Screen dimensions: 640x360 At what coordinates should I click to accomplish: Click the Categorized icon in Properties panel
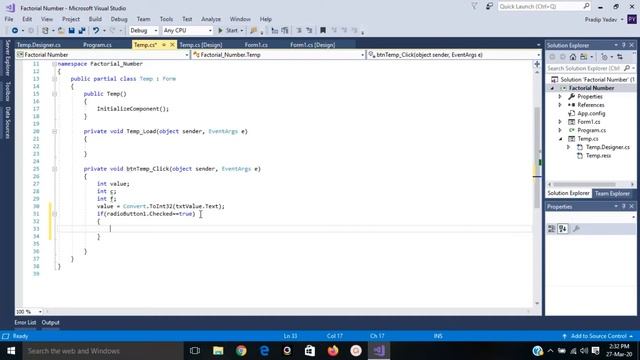pyautogui.click(x=552, y=229)
